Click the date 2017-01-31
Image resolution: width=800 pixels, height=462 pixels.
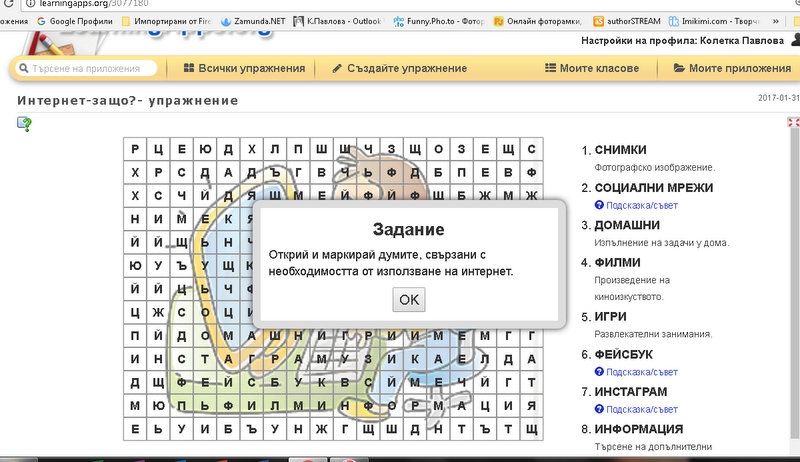click(x=779, y=97)
